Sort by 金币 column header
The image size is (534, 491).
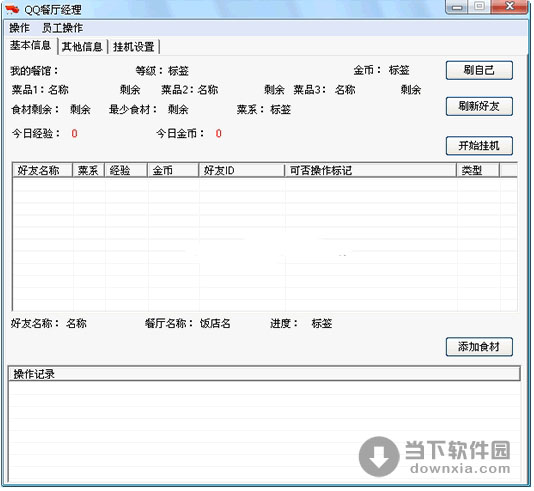pos(173,170)
